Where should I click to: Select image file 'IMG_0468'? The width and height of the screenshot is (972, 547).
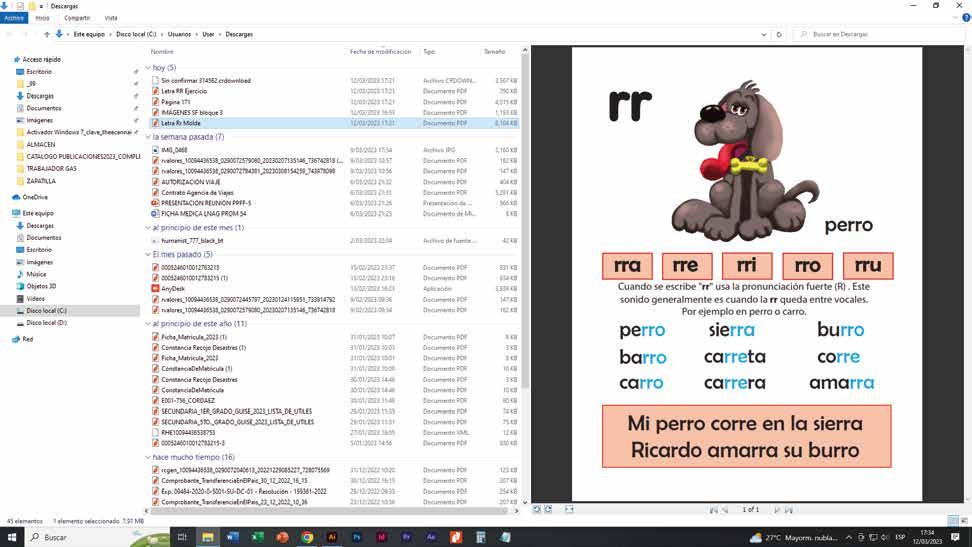click(174, 150)
